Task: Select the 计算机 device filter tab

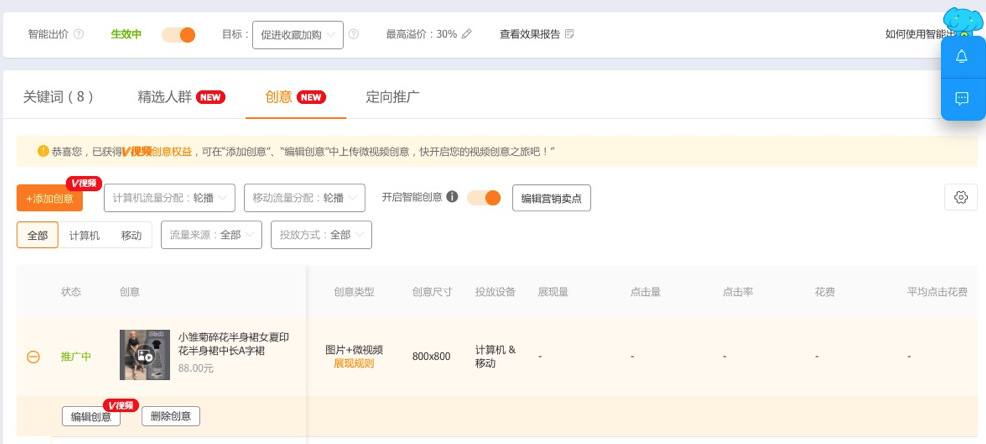Action: pos(84,236)
